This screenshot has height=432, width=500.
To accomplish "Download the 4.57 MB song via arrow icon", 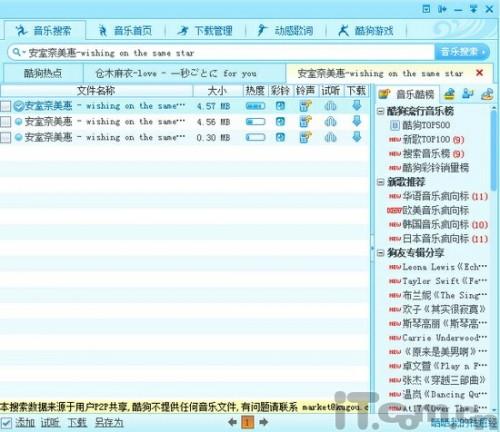I will 356,106.
